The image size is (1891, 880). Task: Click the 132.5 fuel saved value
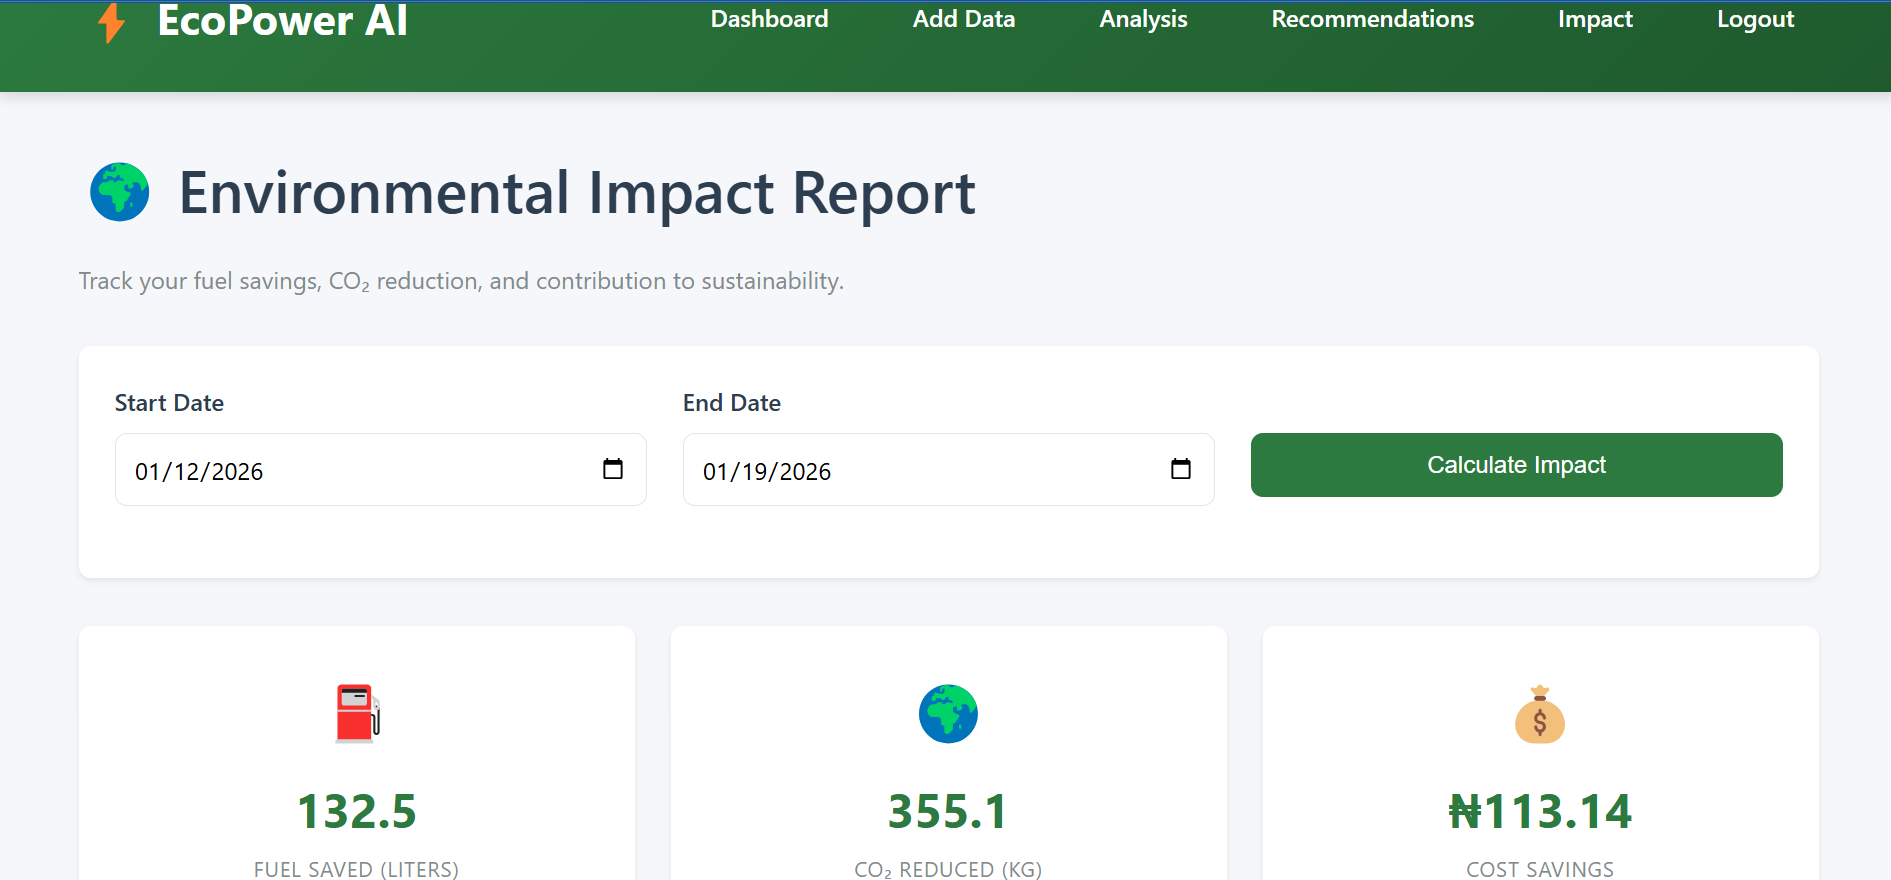click(357, 811)
